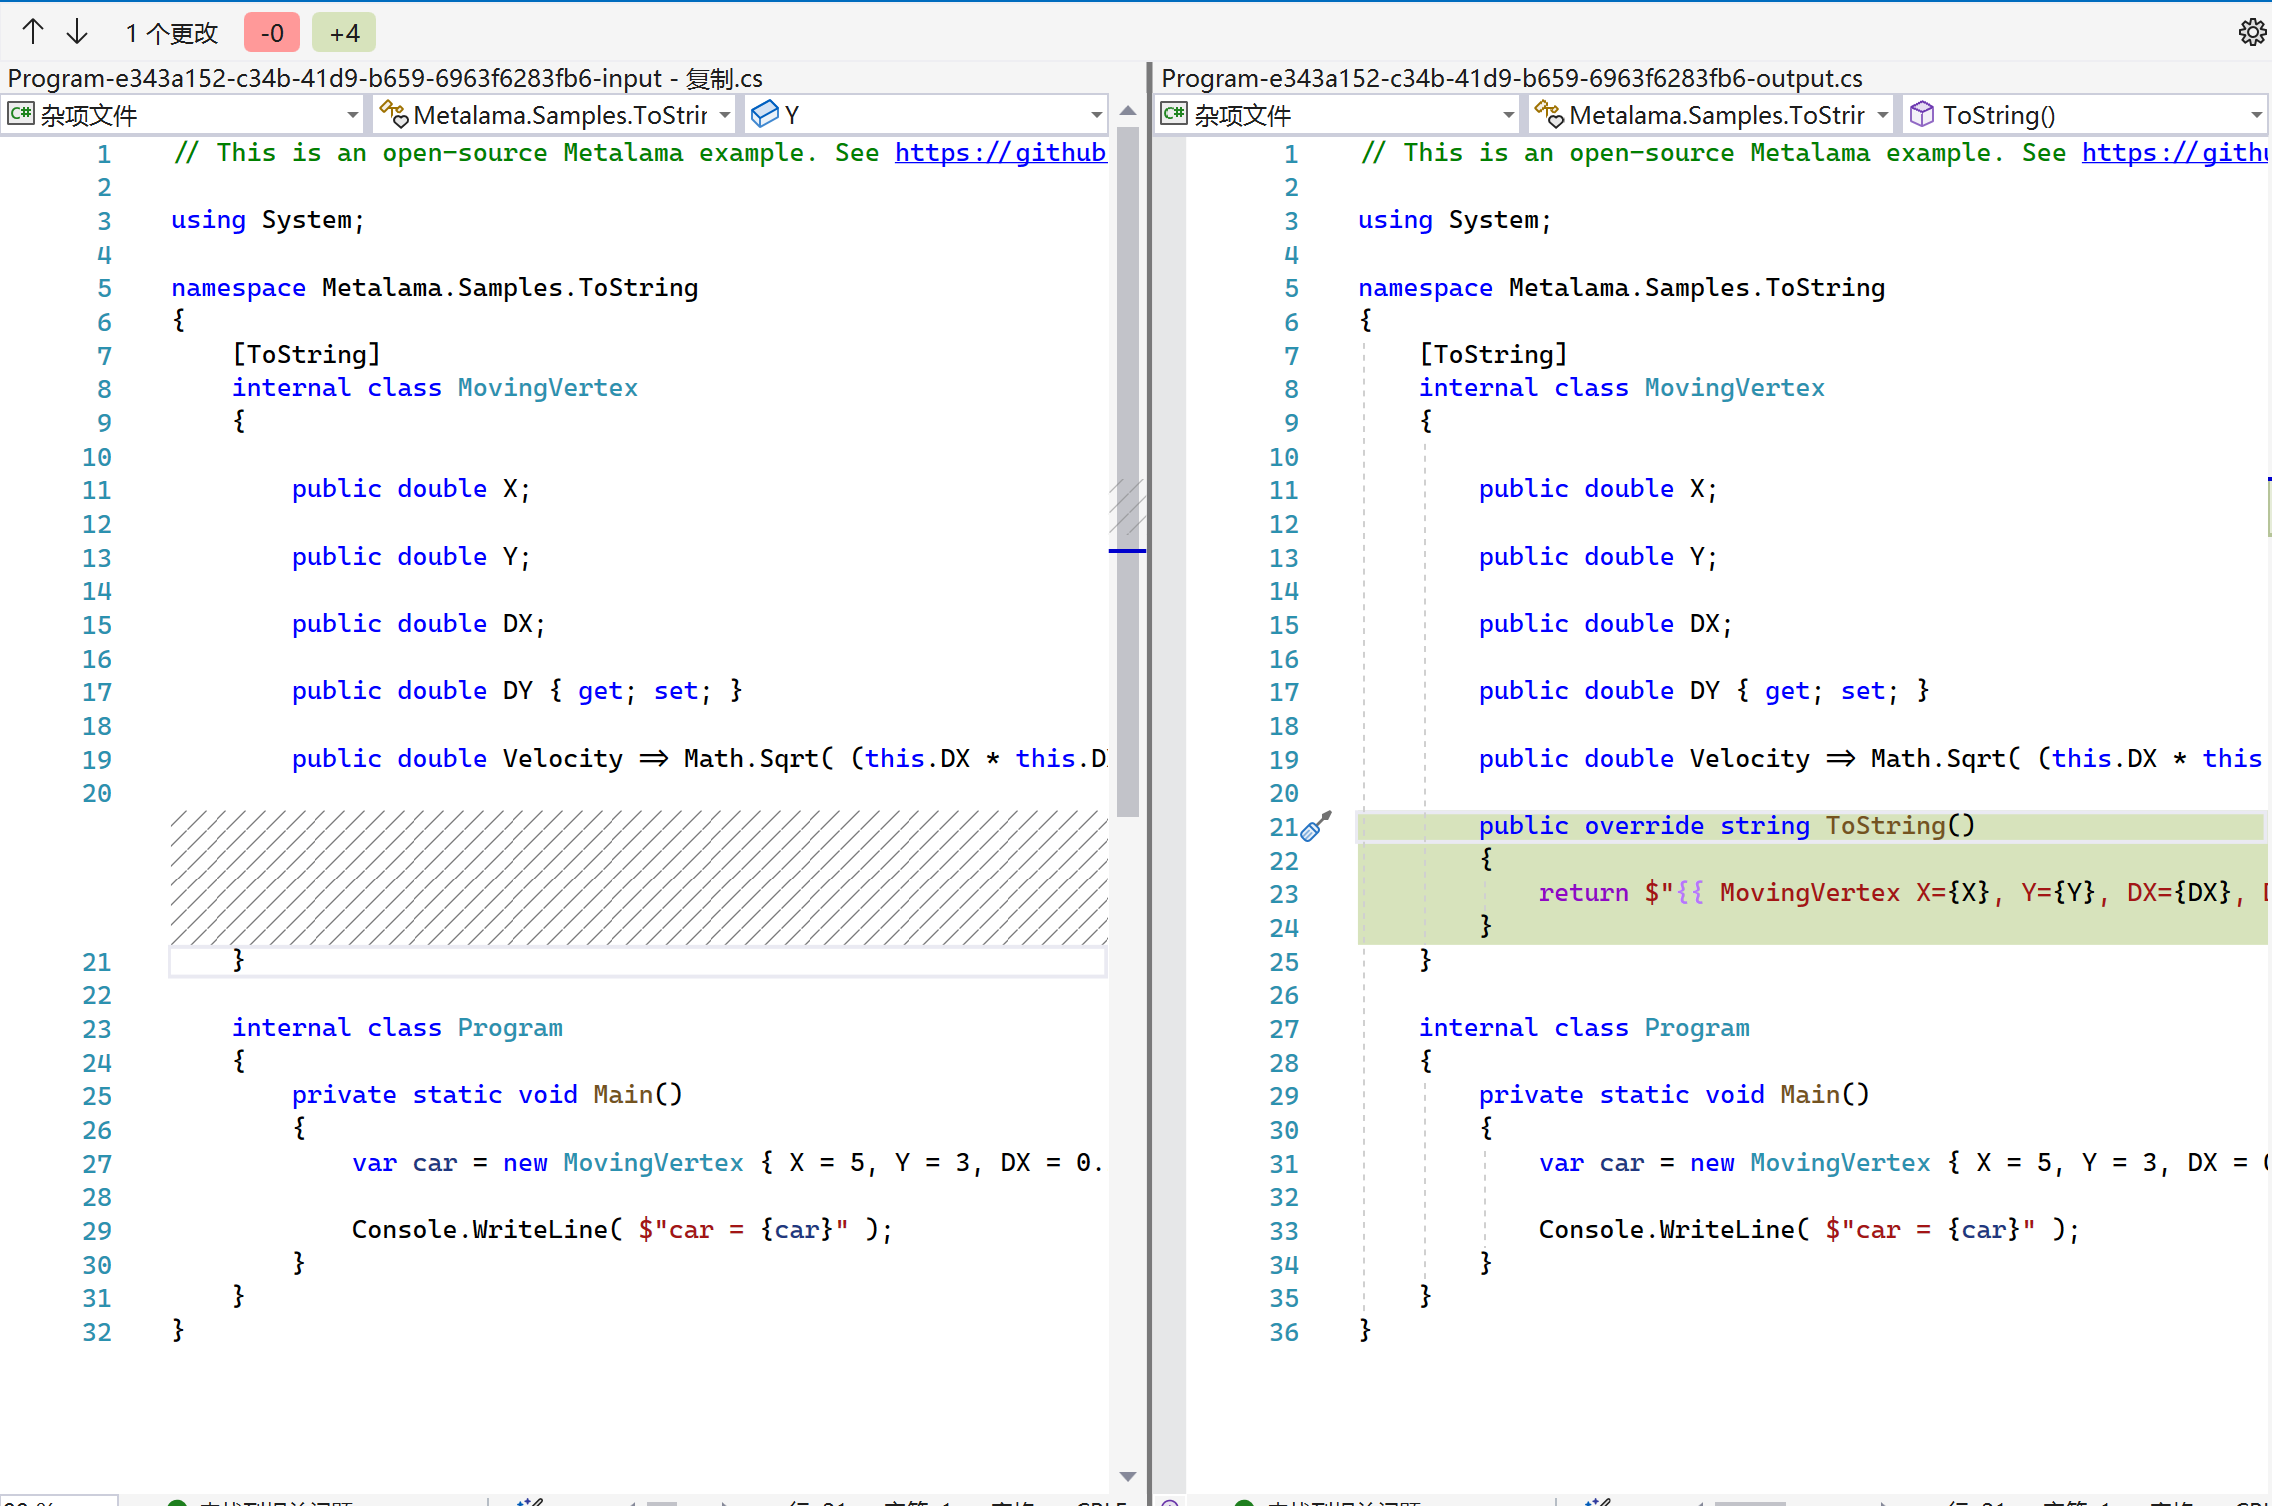Image resolution: width=2272 pixels, height=1506 pixels.
Task: Click 'internal class MovingVertex' in right pane
Action: [1621, 388]
